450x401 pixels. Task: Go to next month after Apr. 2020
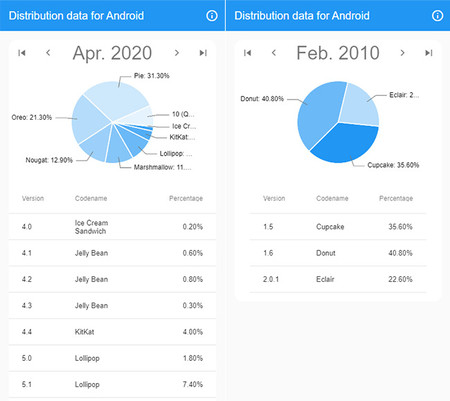[177, 53]
